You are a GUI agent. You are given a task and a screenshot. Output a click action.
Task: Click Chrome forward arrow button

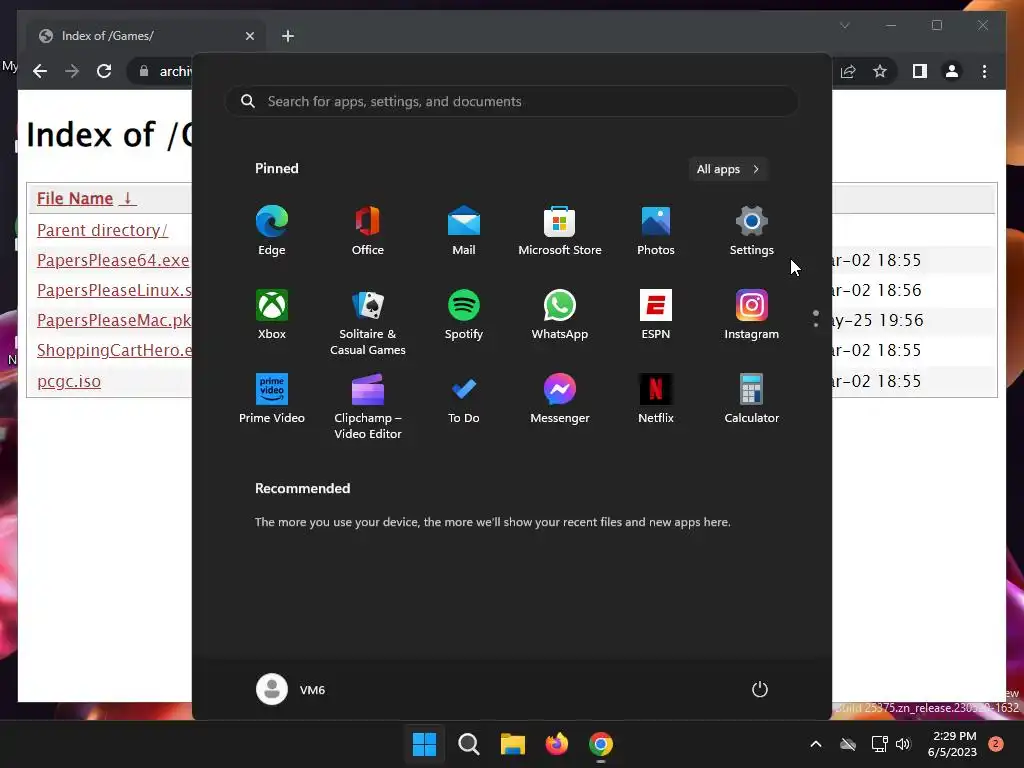pos(72,71)
